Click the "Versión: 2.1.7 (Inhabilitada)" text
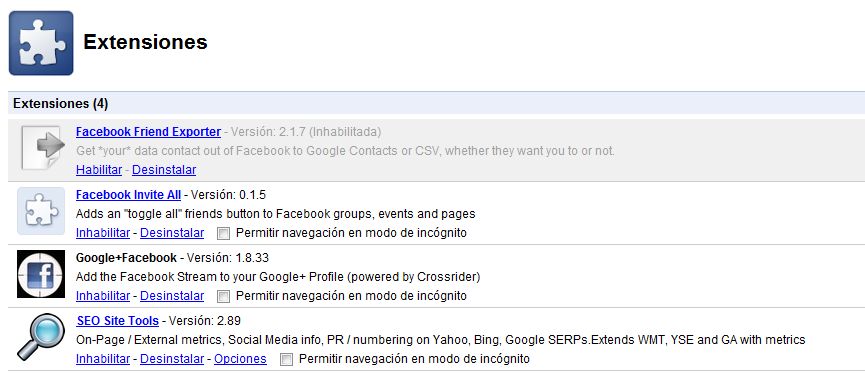The height and width of the screenshot is (385, 865). [x=306, y=132]
